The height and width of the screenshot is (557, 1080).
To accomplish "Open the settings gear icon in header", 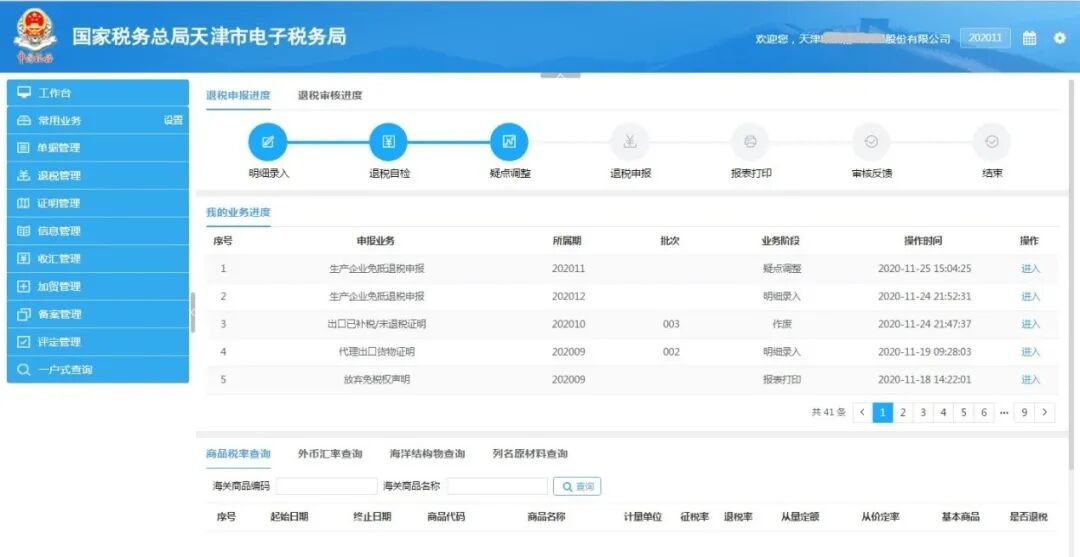I will pyautogui.click(x=1059, y=39).
